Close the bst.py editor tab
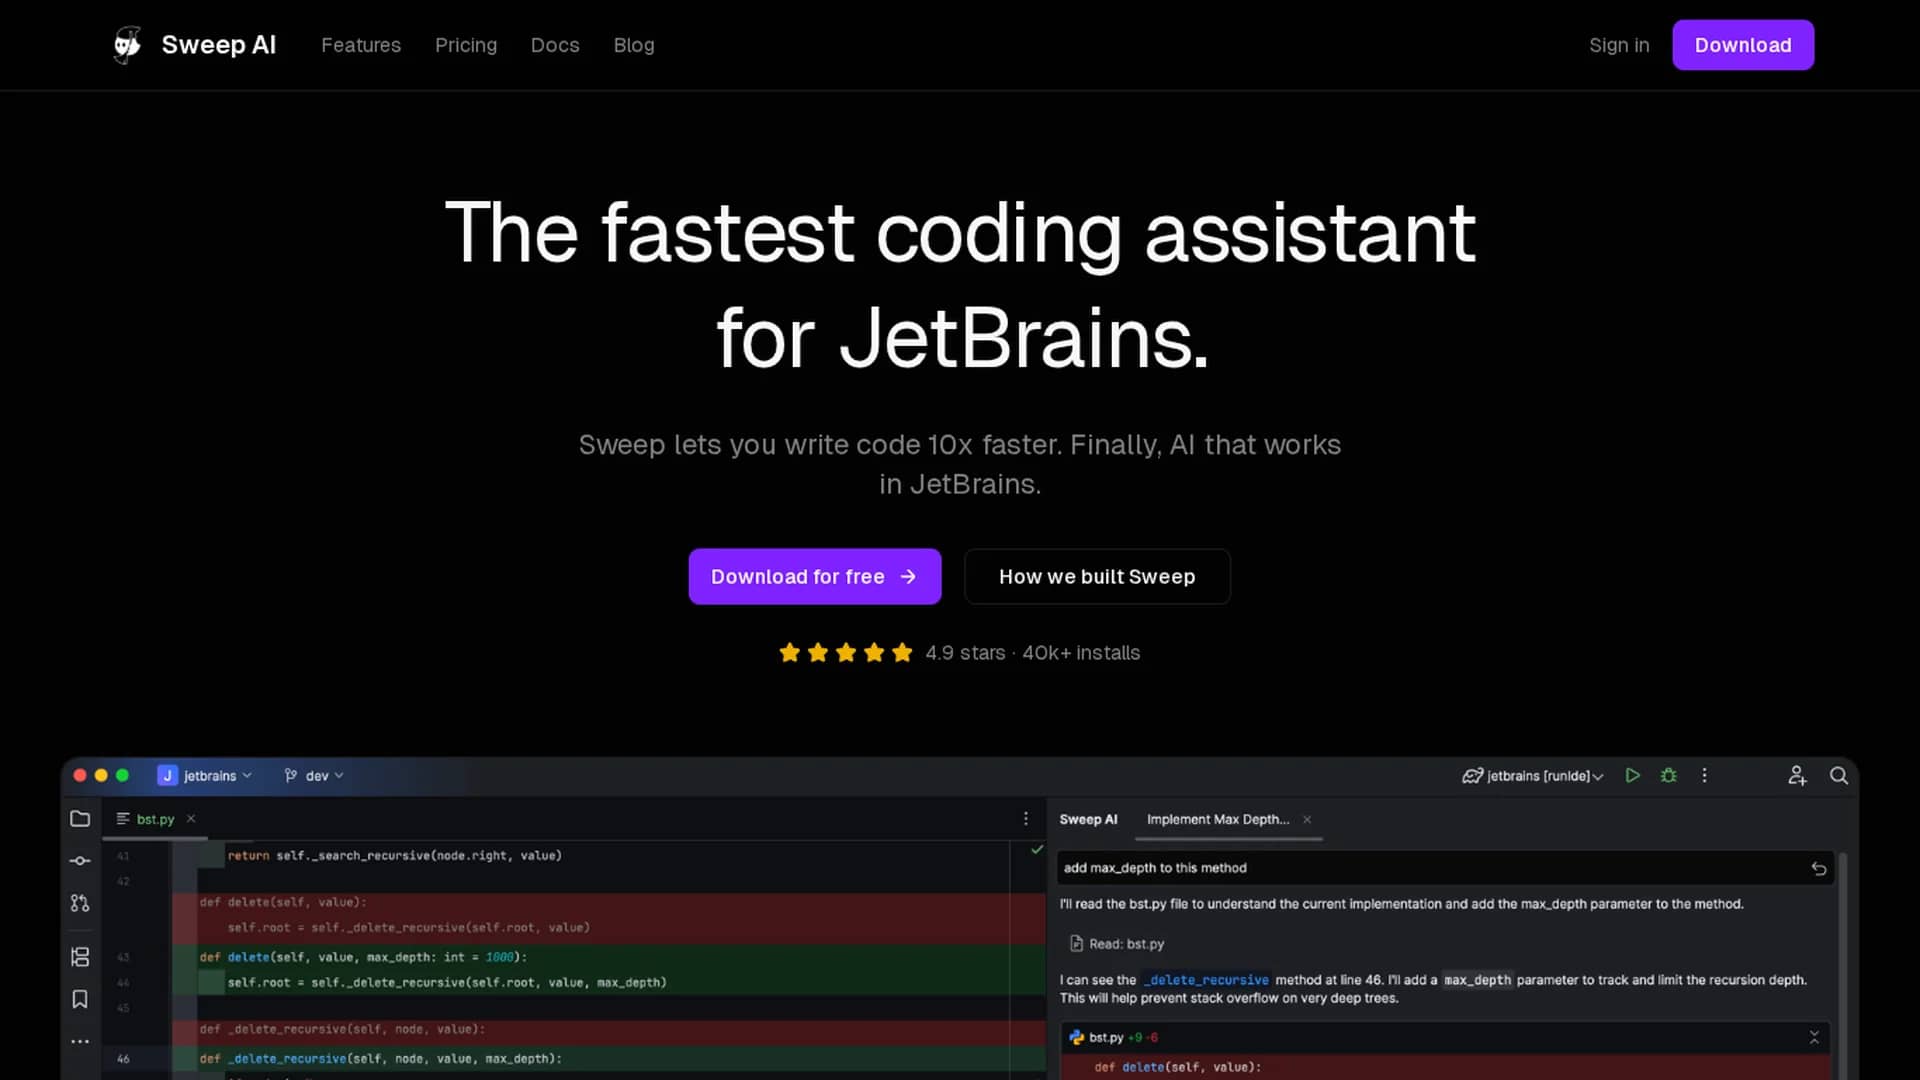 (191, 819)
